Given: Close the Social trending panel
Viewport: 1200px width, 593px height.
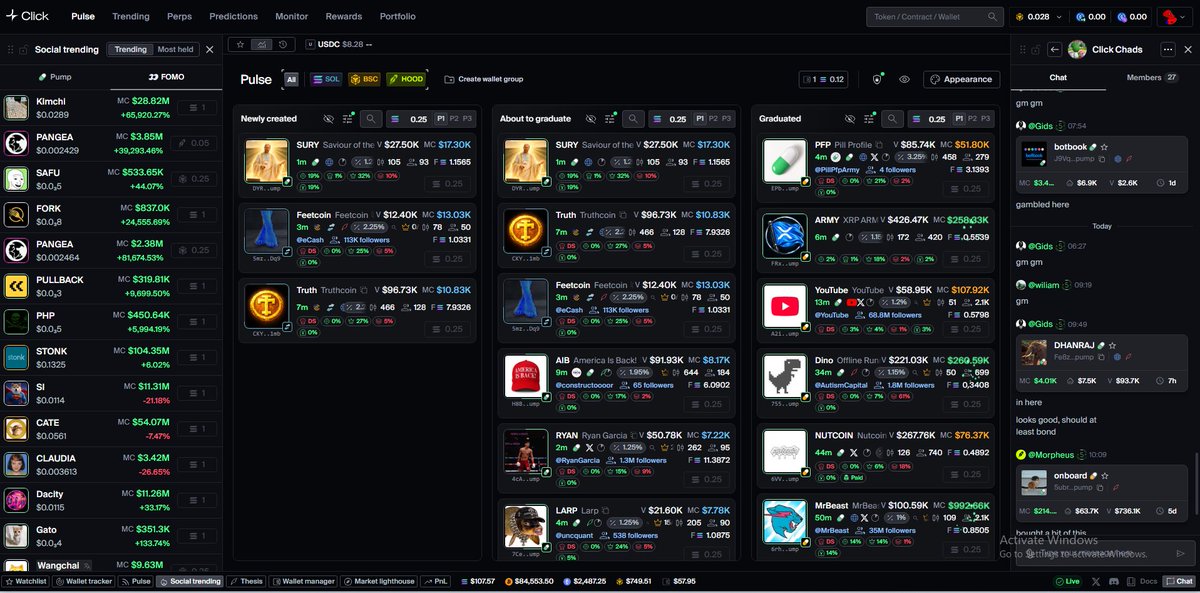Looking at the screenshot, I should [209, 49].
